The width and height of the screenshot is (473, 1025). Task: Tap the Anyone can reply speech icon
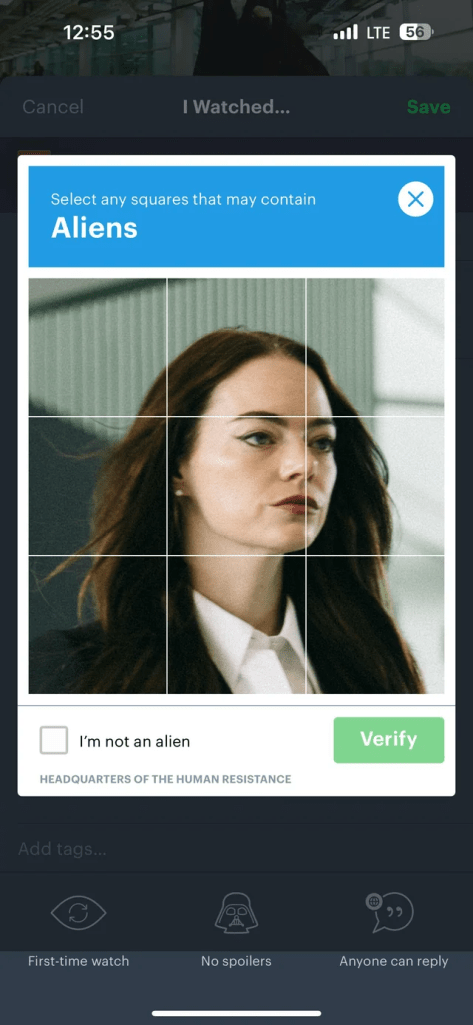coord(390,913)
